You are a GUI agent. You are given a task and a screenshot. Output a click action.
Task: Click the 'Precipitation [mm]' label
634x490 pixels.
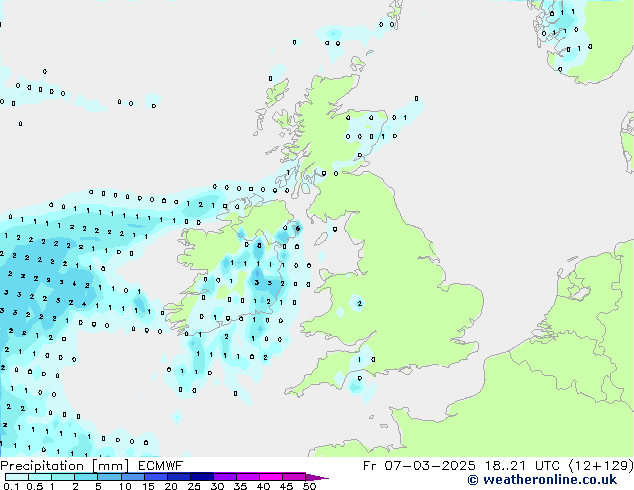click(64, 466)
